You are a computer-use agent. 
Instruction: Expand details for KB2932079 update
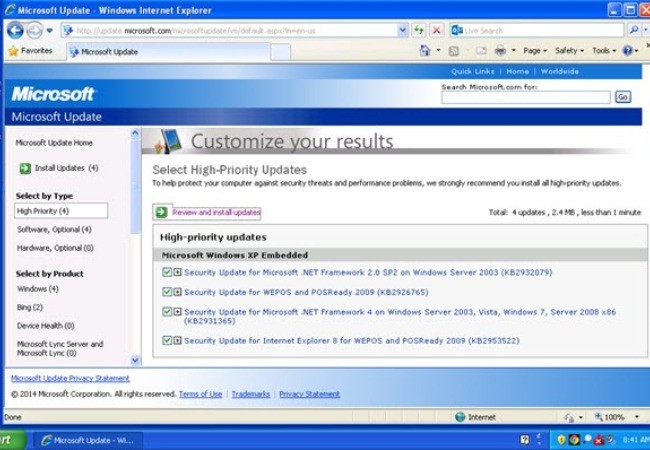pos(177,272)
